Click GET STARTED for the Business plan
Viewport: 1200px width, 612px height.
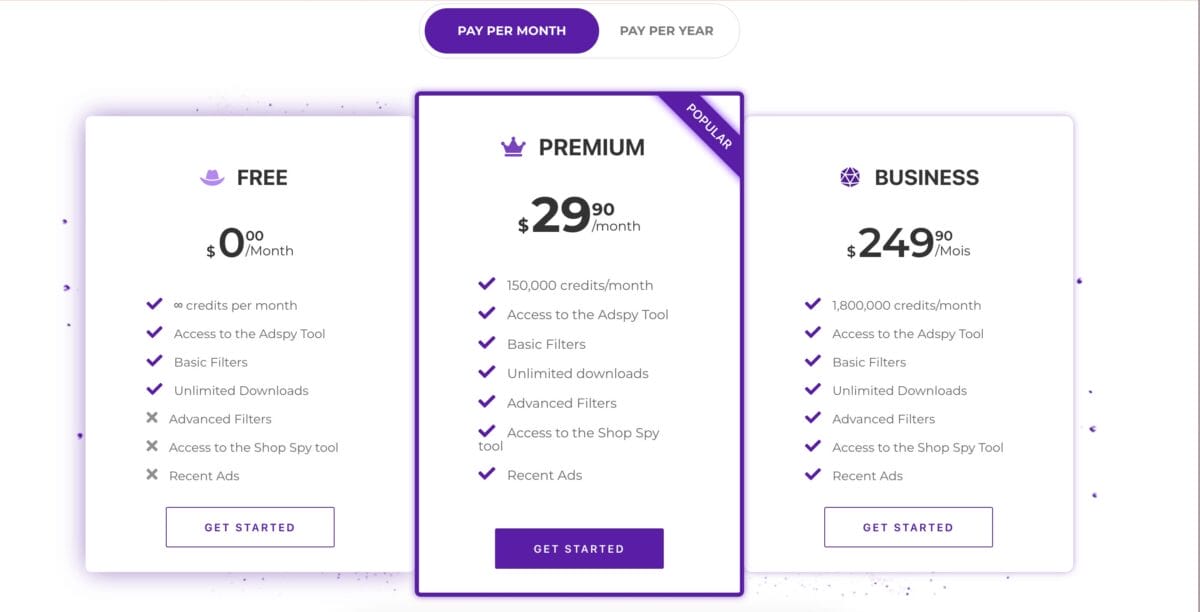point(908,527)
